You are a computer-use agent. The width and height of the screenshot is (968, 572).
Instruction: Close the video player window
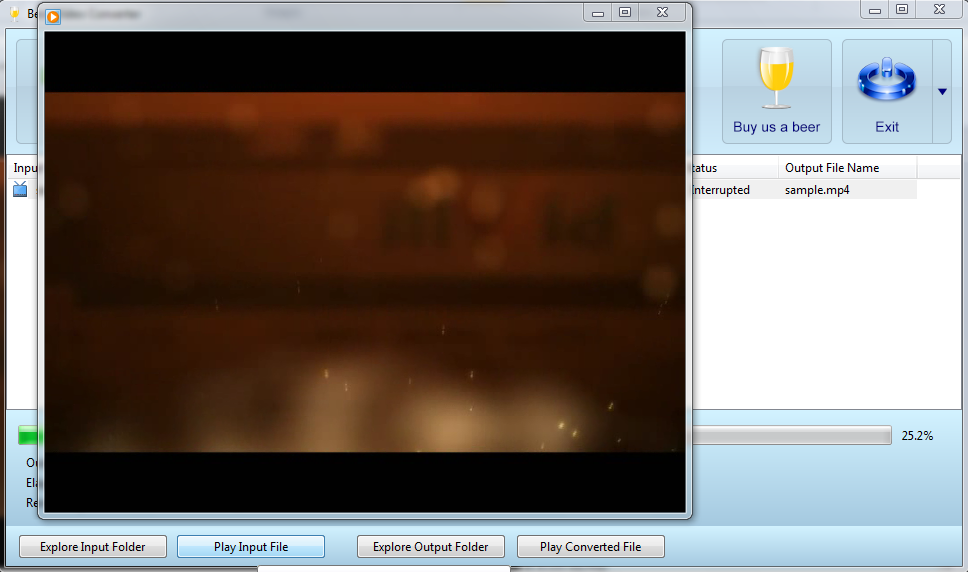[x=662, y=12]
